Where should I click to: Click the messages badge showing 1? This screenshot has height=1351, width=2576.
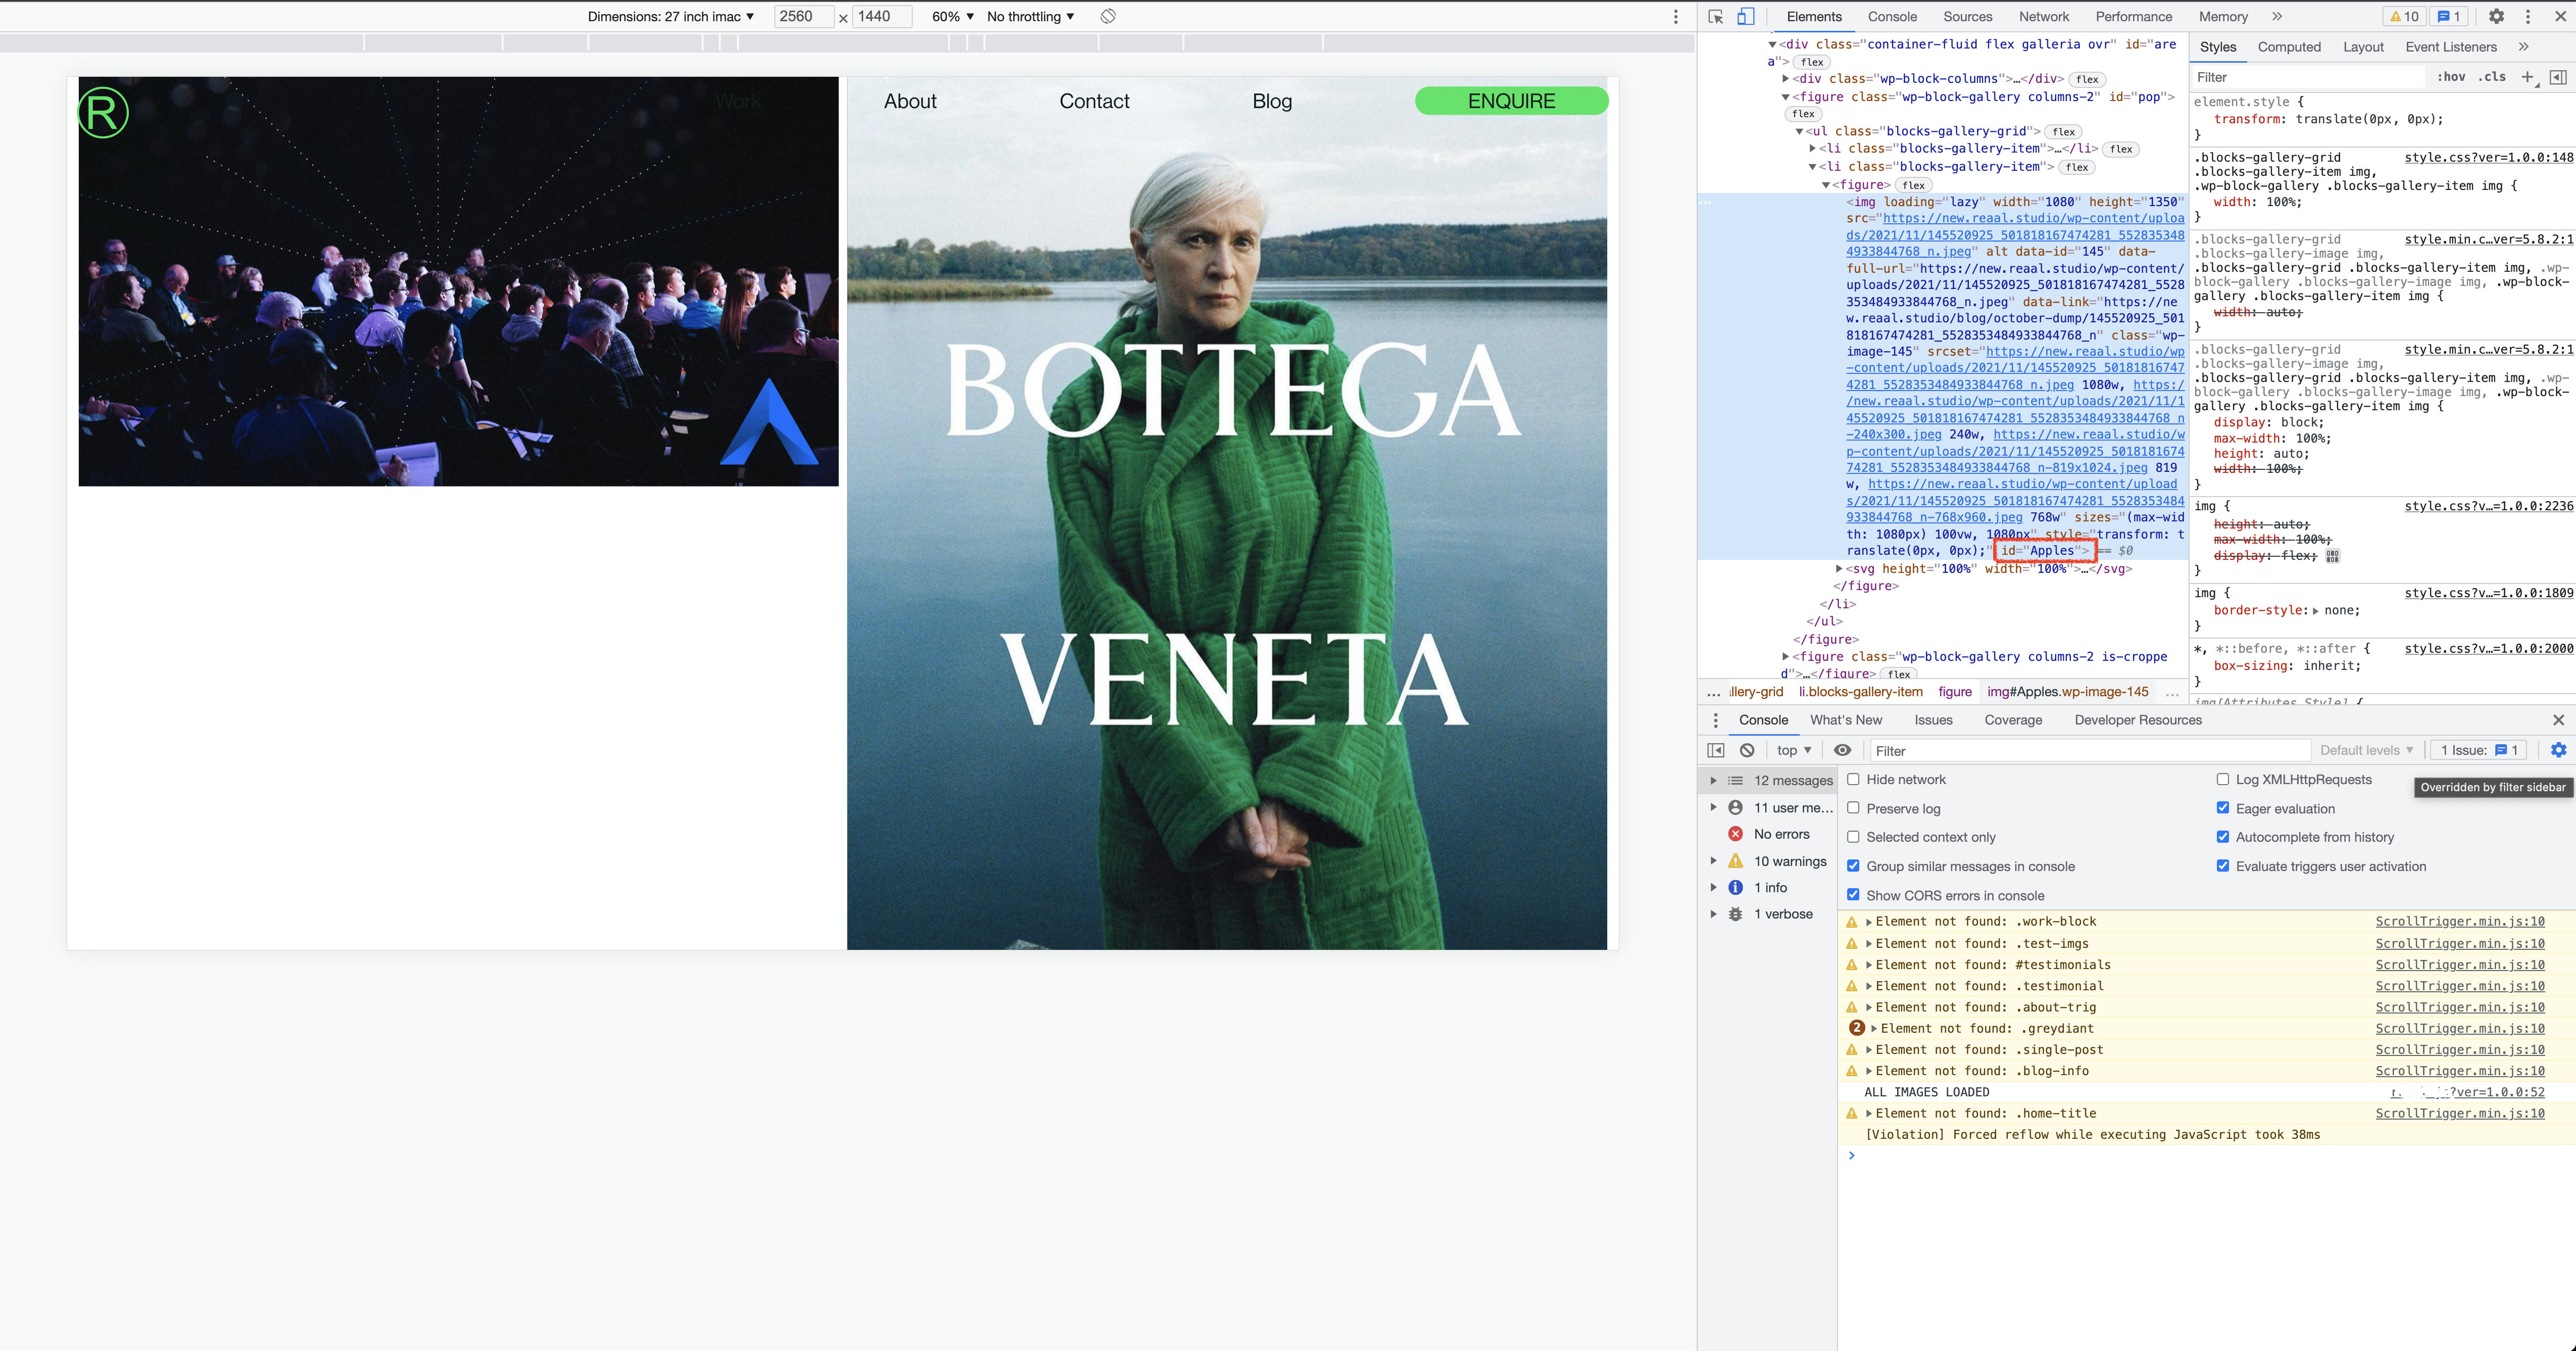2448,17
